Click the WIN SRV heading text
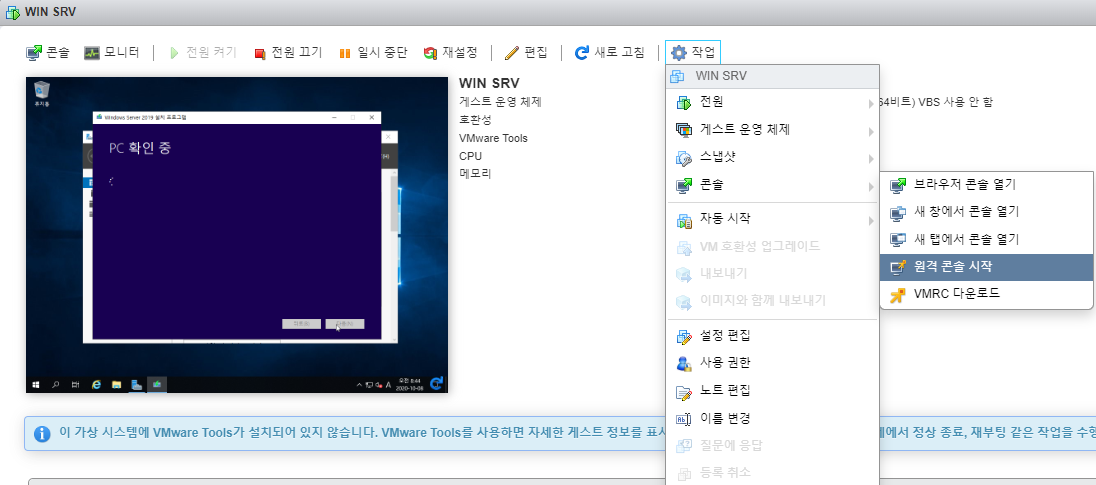Viewport: 1096px width, 485px height. [489, 84]
